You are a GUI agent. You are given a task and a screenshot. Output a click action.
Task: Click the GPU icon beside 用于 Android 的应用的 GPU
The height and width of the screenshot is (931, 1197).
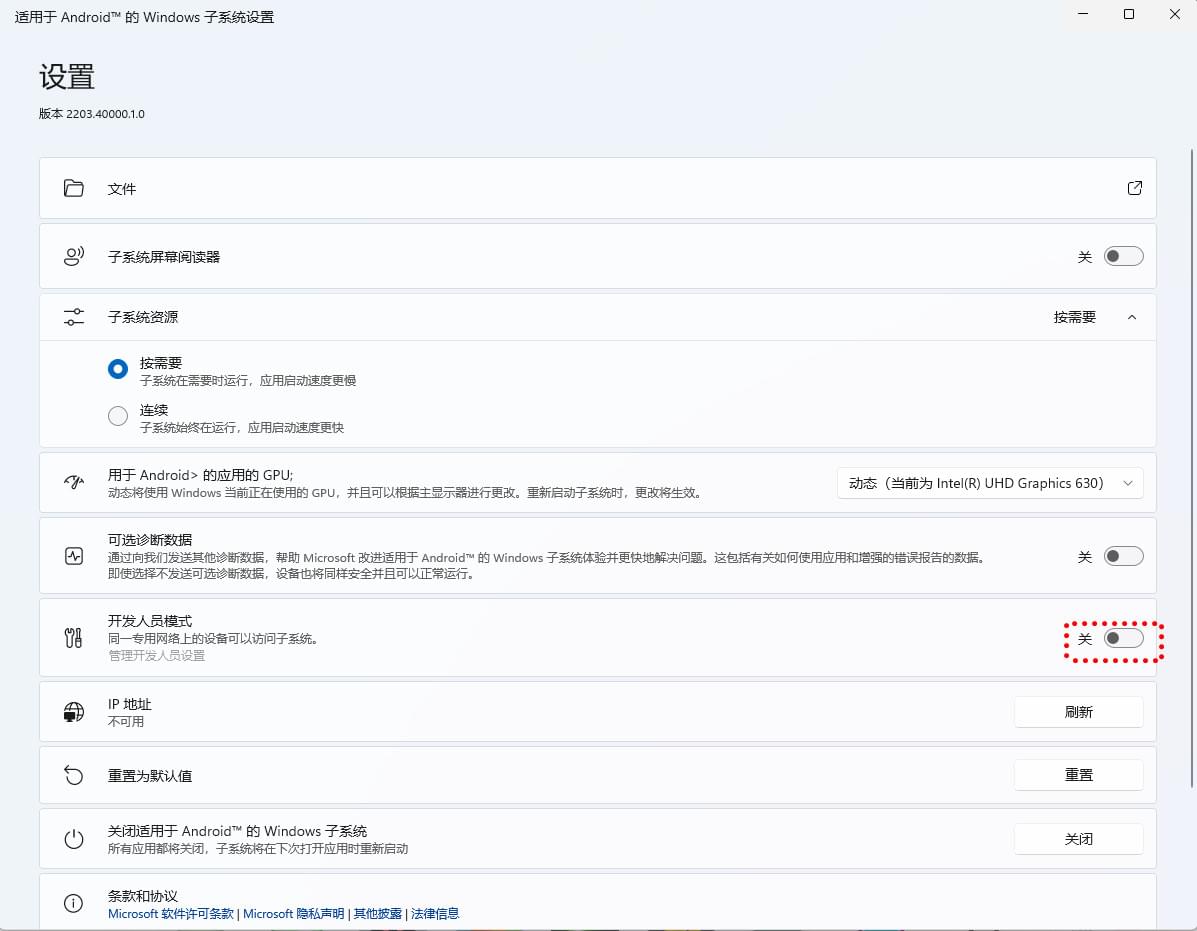click(73, 483)
